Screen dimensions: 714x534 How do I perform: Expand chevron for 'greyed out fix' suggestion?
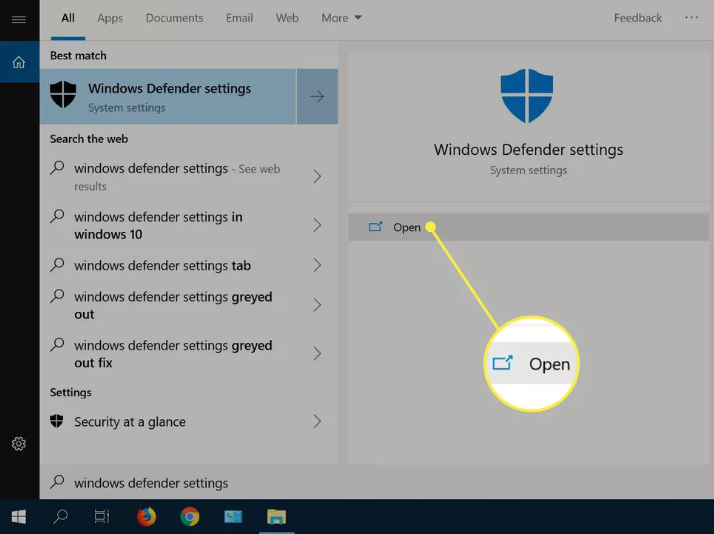(x=317, y=353)
